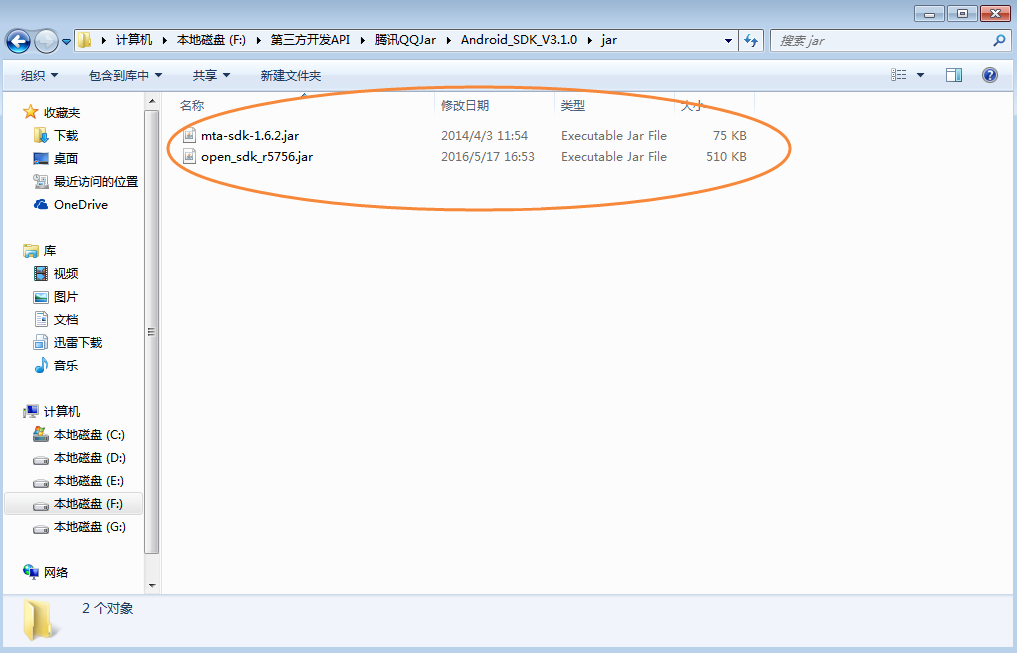Image resolution: width=1017 pixels, height=653 pixels.
Task: Select 计算机 in the address path
Action: [134, 40]
